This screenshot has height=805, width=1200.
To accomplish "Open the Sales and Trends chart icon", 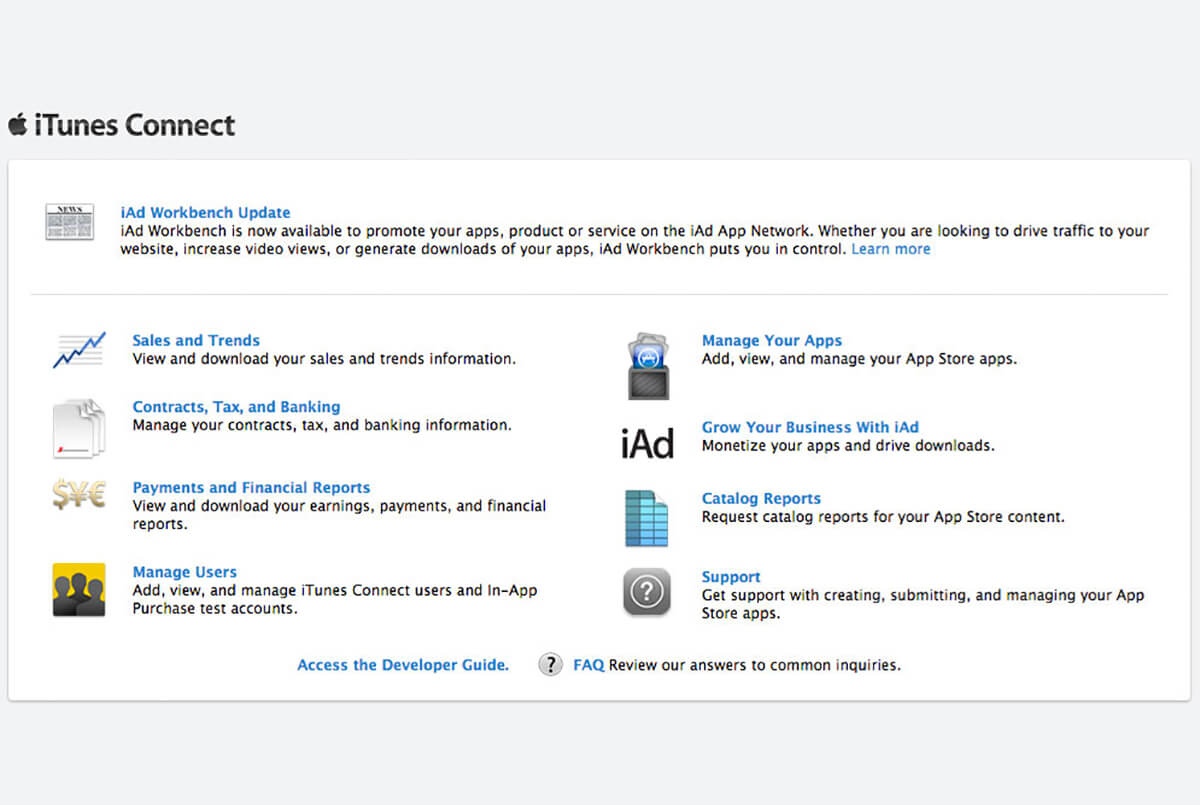I will tap(79, 350).
